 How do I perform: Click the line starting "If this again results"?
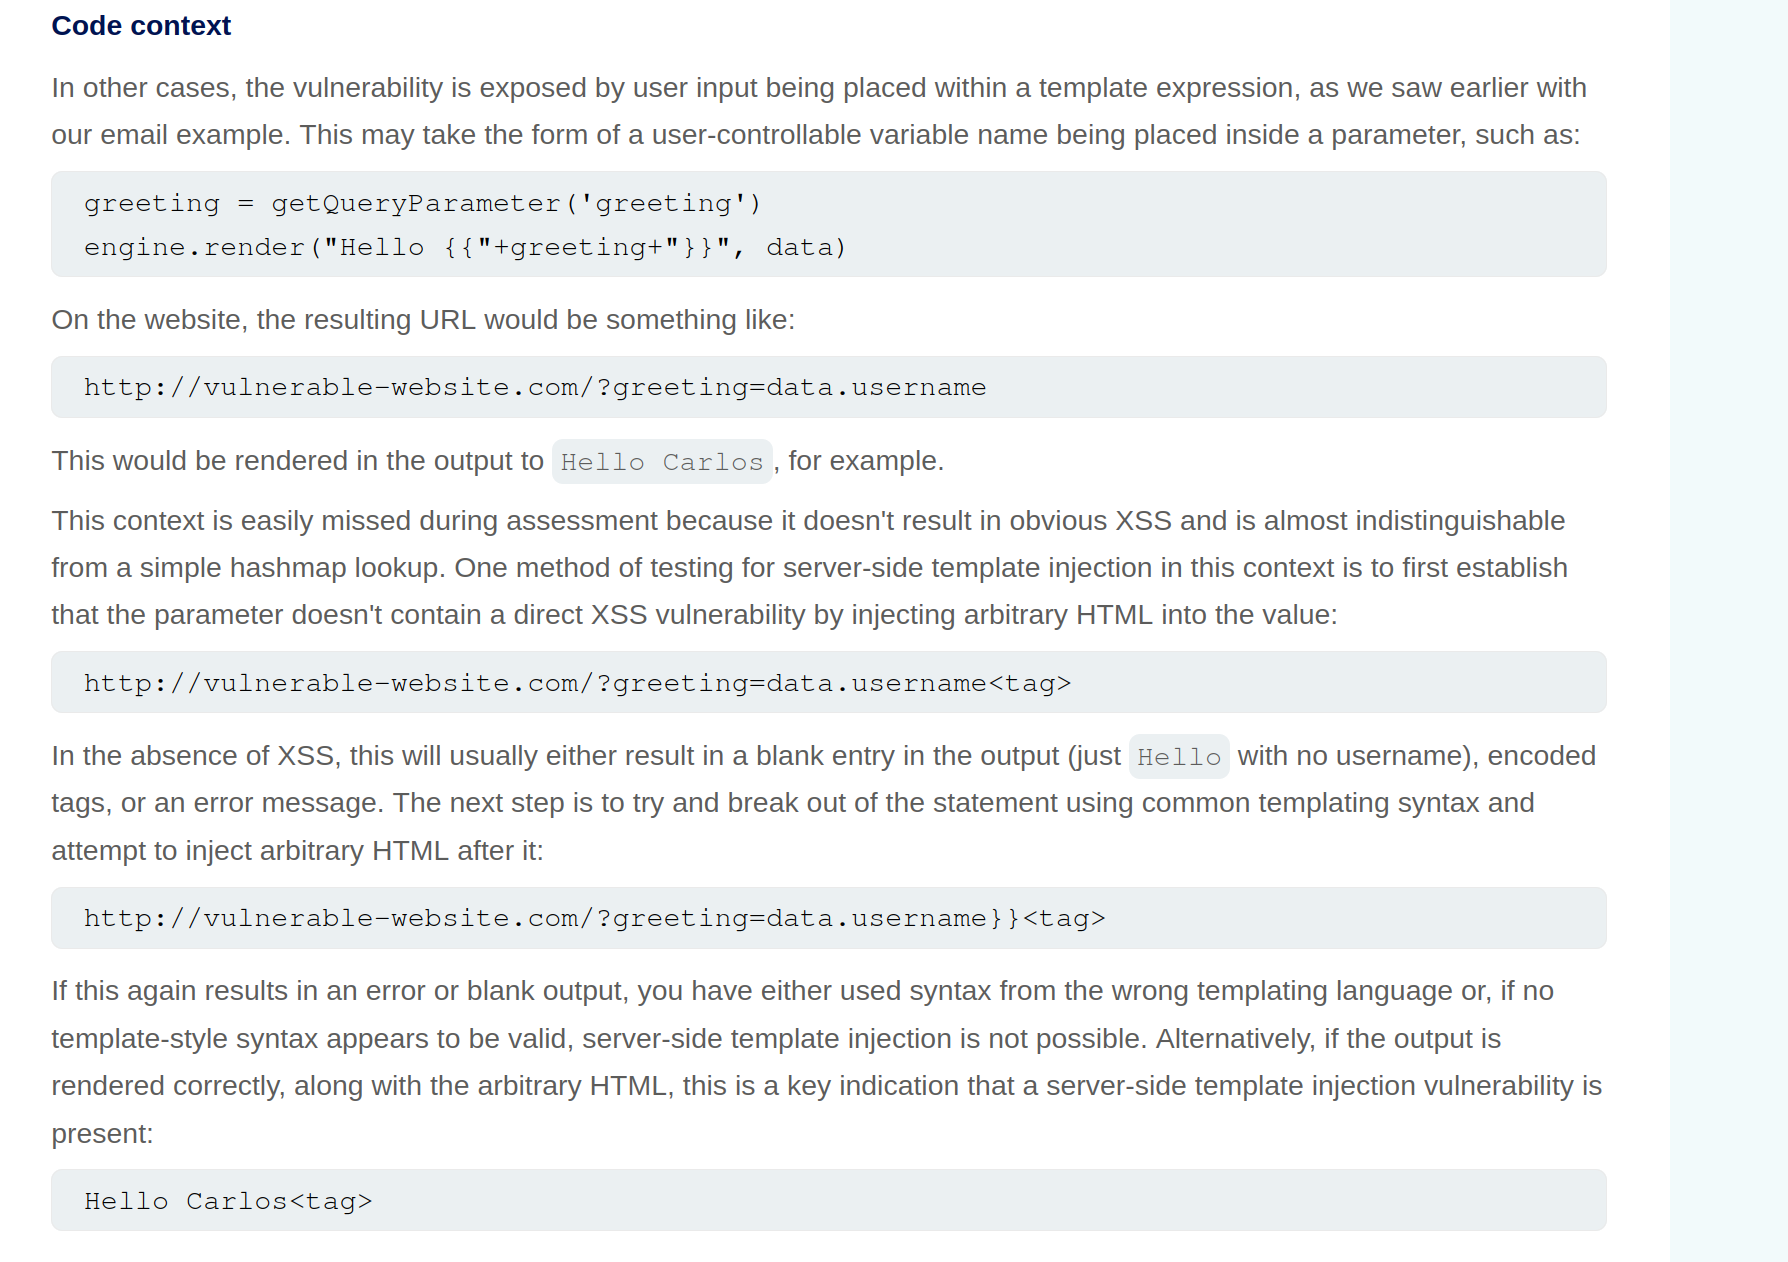(x=802, y=991)
